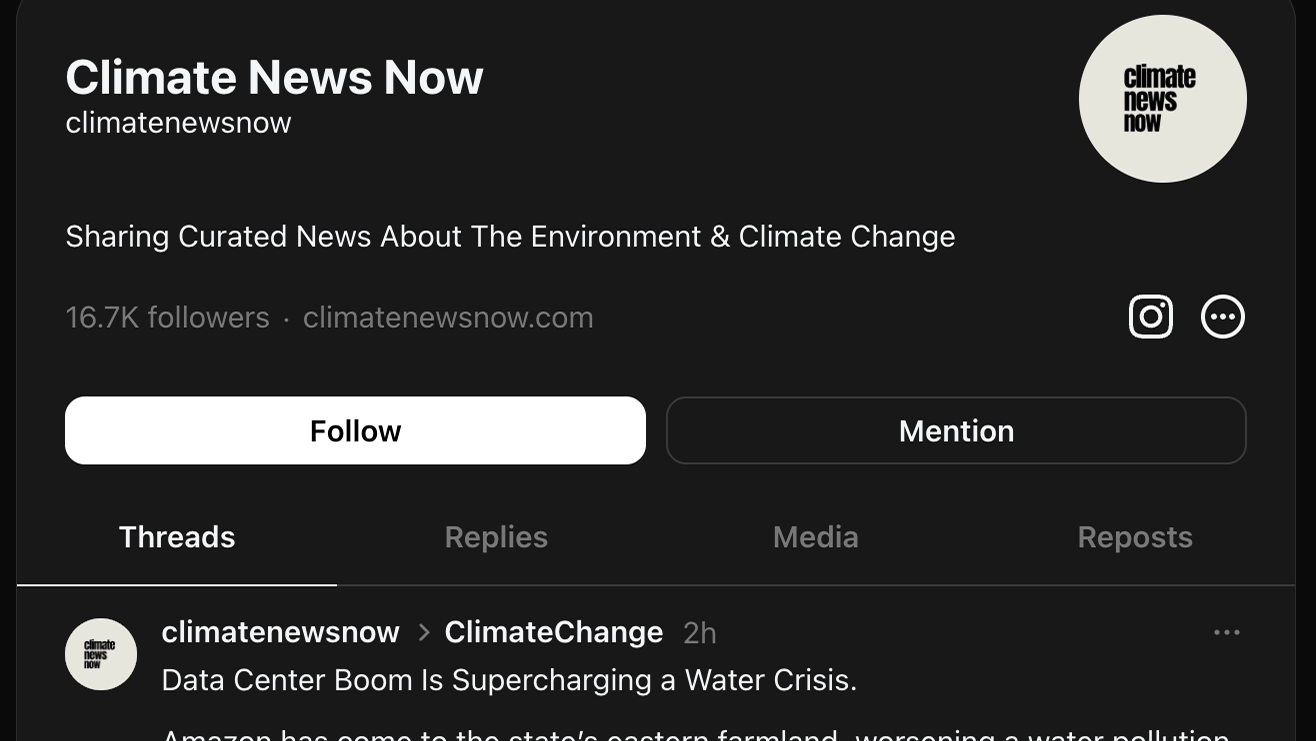The height and width of the screenshot is (741, 1316).
Task: Click the 2h post timestamp
Action: 699,633
